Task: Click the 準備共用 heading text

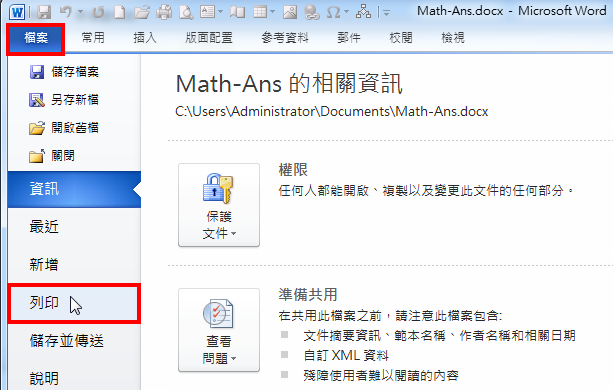Action: point(308,295)
